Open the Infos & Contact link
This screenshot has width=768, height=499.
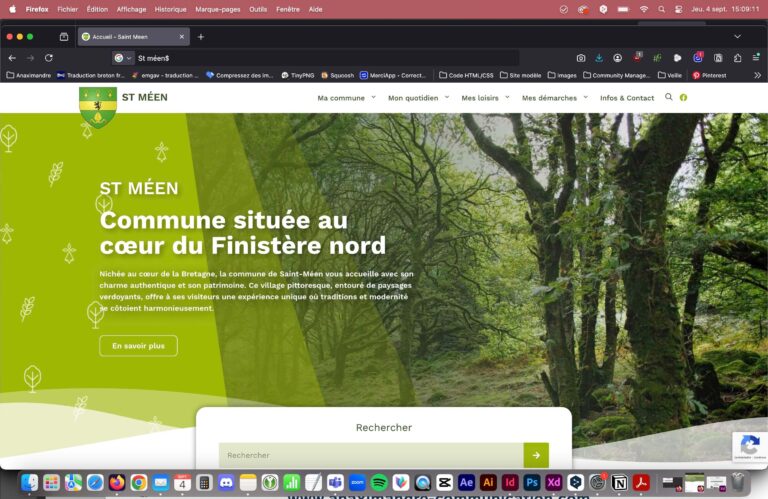627,98
